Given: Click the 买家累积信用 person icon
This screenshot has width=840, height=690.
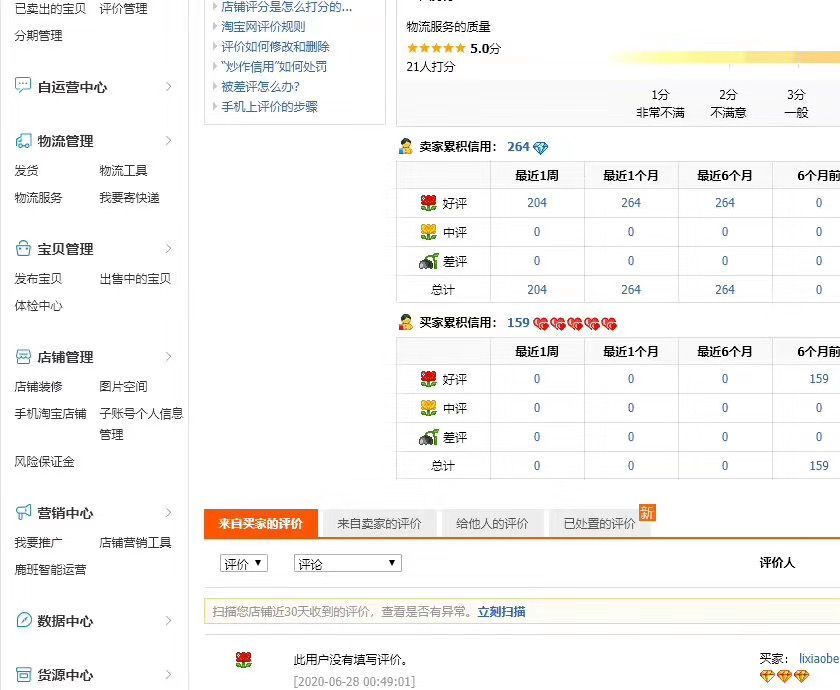Looking at the screenshot, I should coord(406,322).
